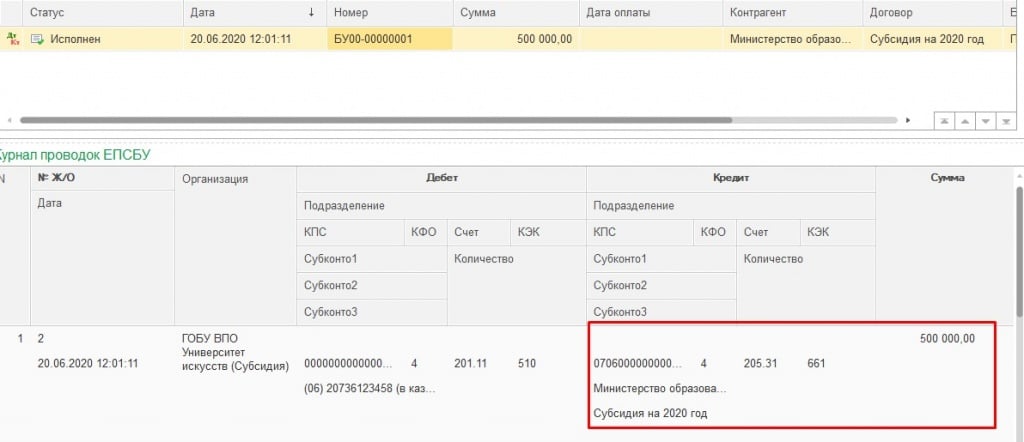Screen dimensions: 1024x442
Task: Click the empty Дата оплаты cell in document row
Action: coord(651,39)
